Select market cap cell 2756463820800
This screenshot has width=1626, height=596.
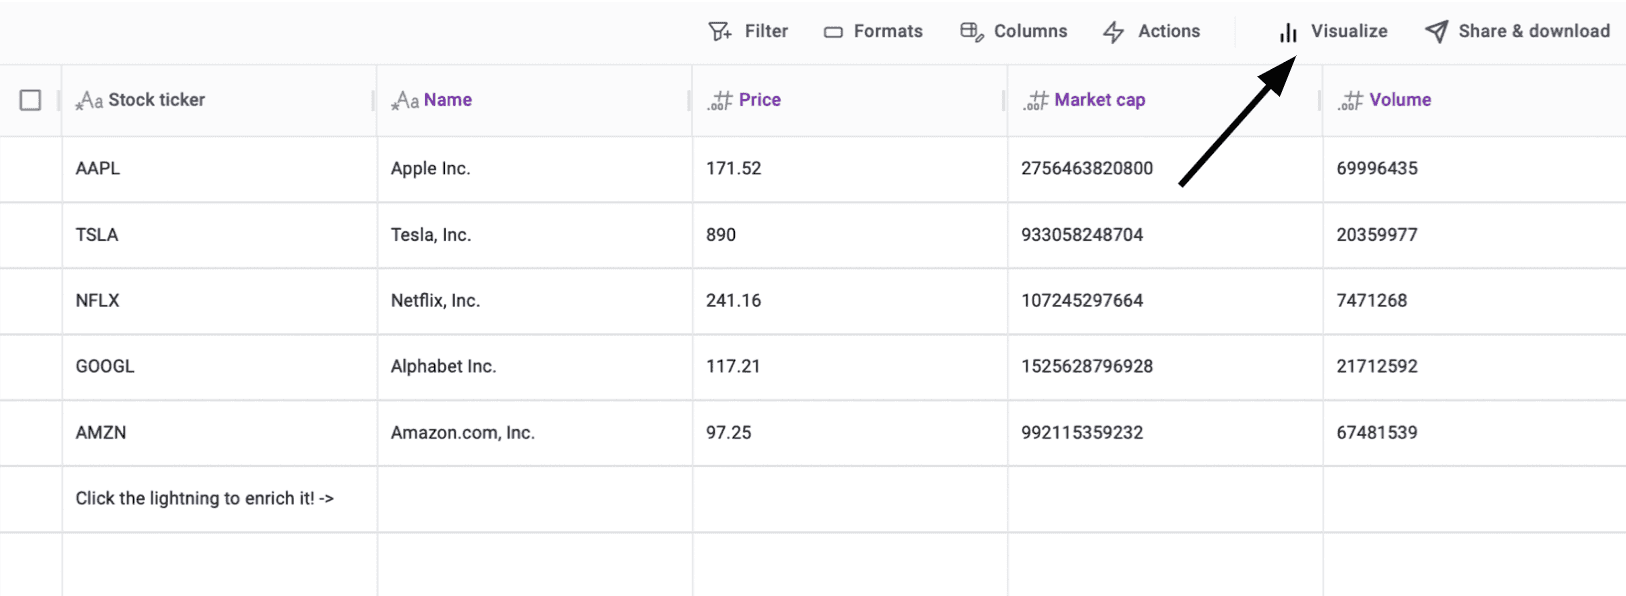1165,169
